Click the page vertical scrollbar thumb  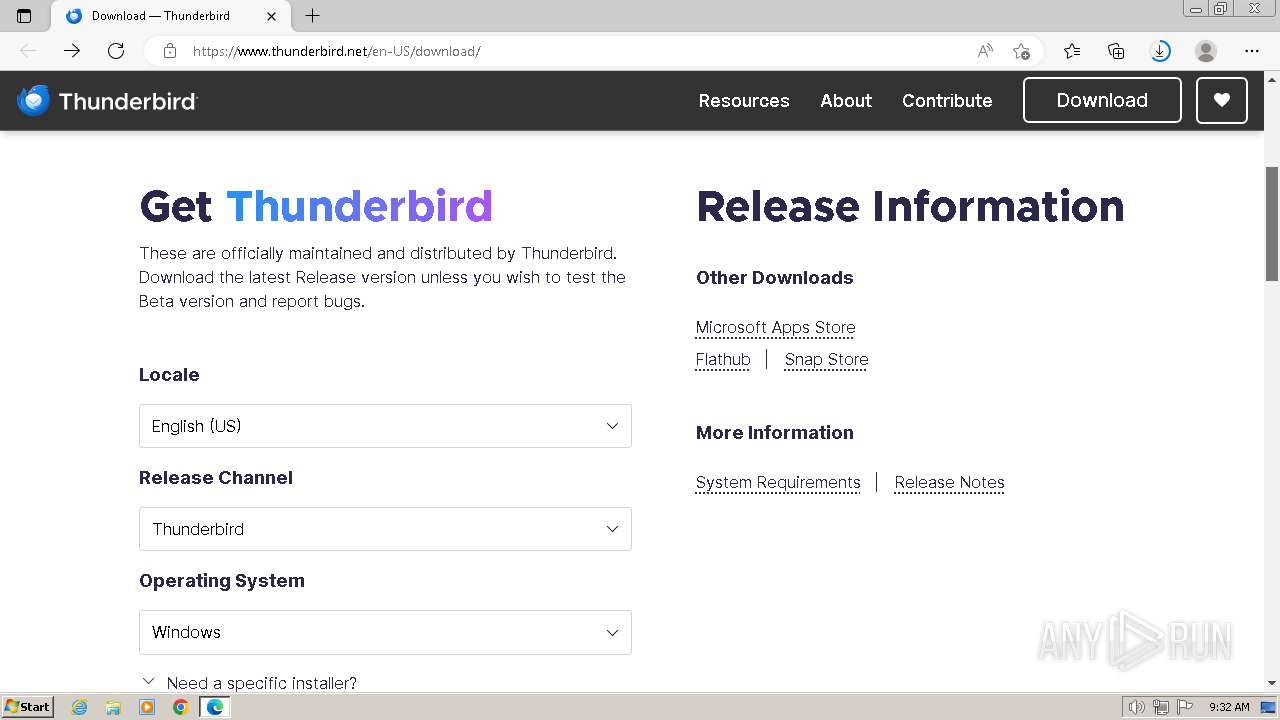(1272, 224)
